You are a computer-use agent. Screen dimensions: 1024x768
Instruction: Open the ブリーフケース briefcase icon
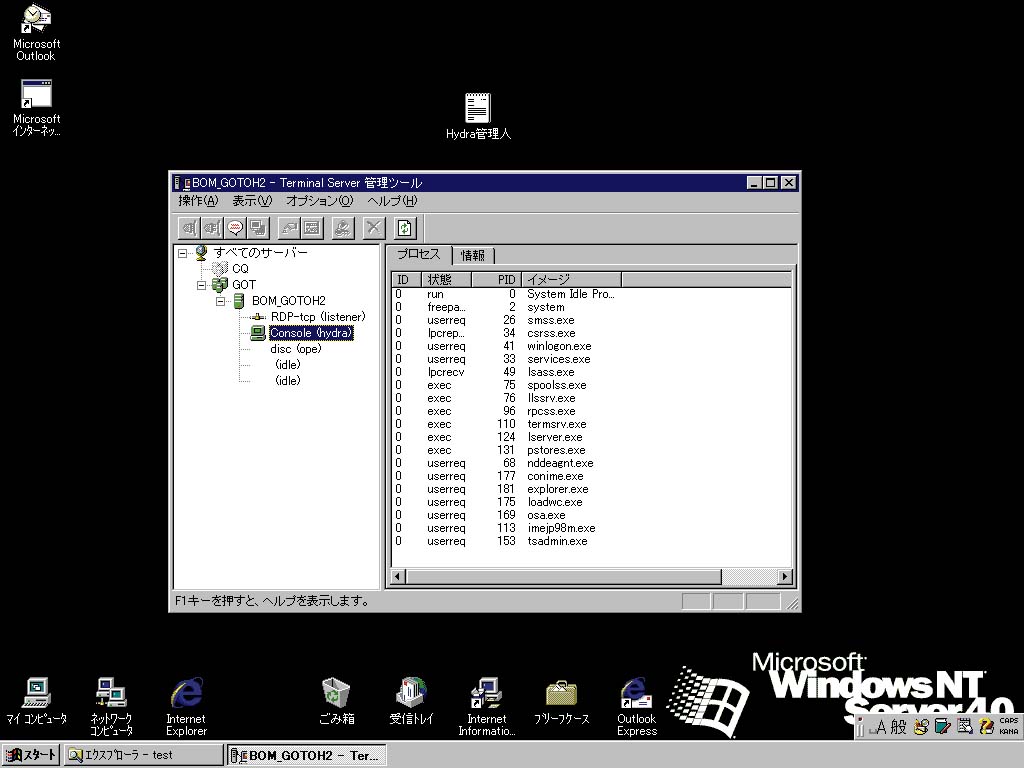(x=562, y=701)
